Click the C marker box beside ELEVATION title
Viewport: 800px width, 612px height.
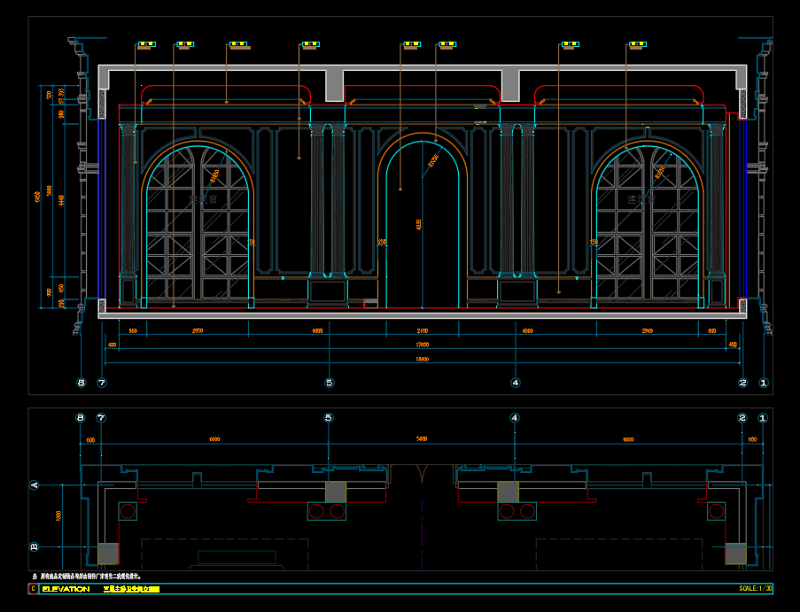point(34,590)
